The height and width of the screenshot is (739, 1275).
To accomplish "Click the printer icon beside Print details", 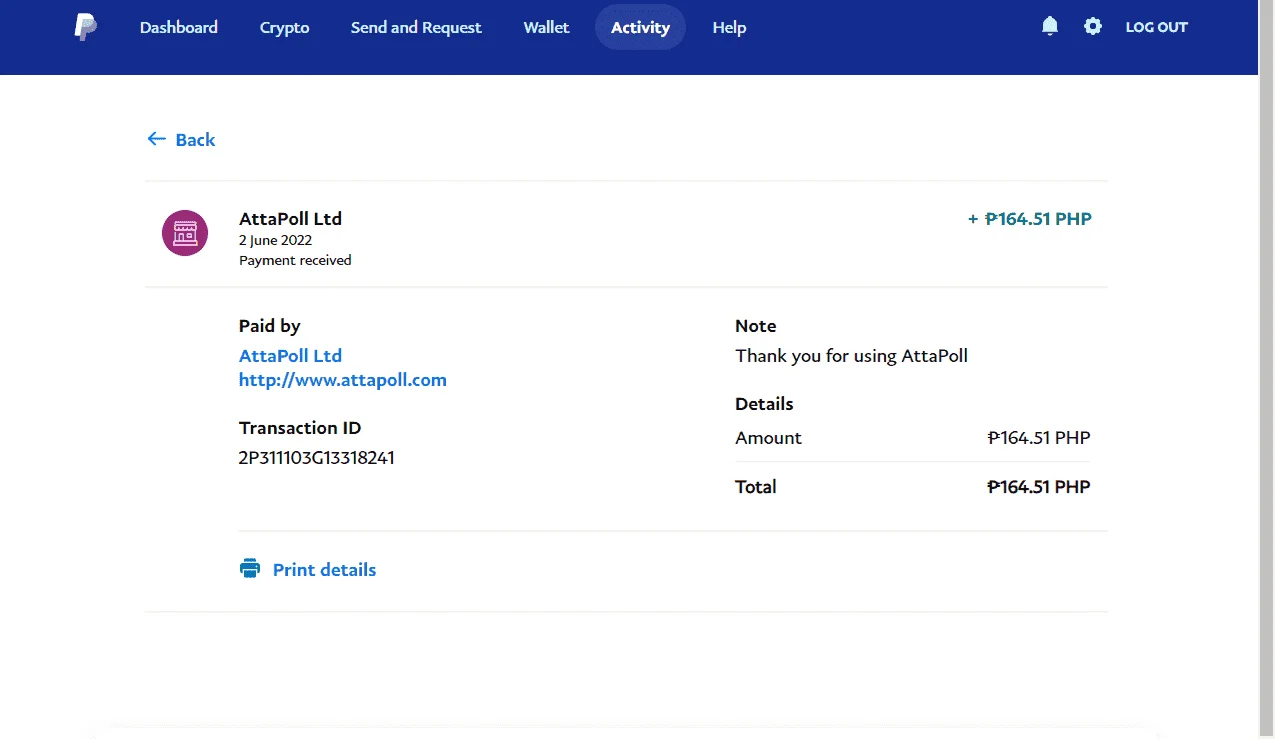I will (x=250, y=569).
